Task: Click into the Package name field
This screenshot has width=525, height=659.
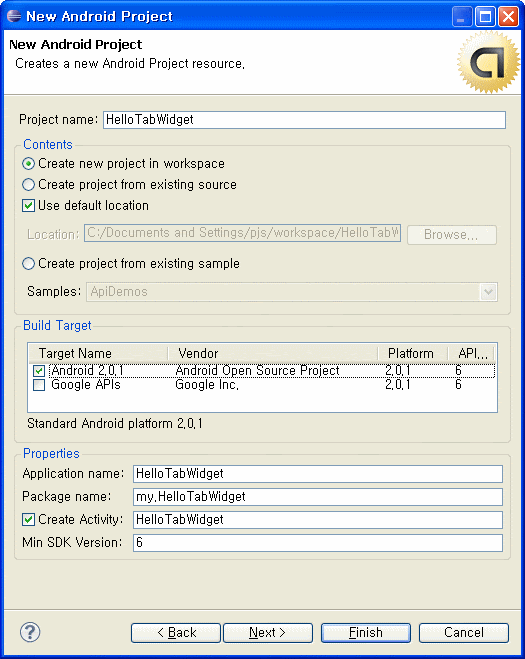Action: click(318, 497)
